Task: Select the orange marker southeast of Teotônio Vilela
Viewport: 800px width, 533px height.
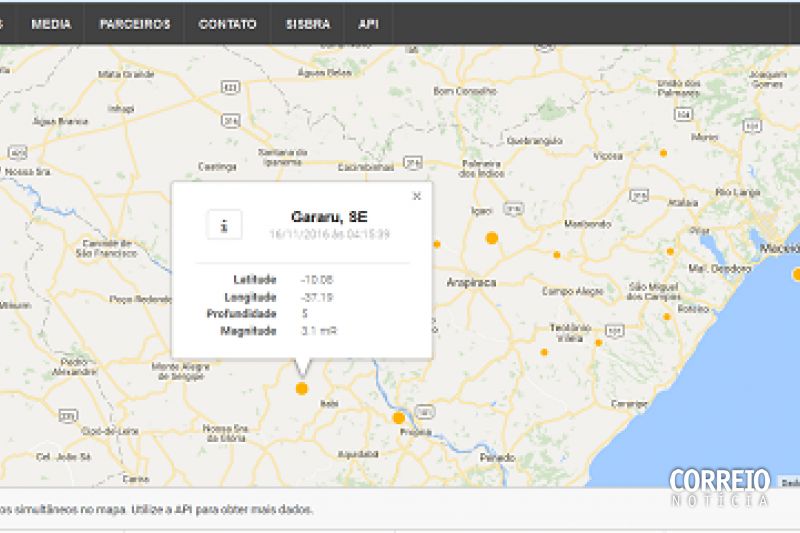Action: 599,343
